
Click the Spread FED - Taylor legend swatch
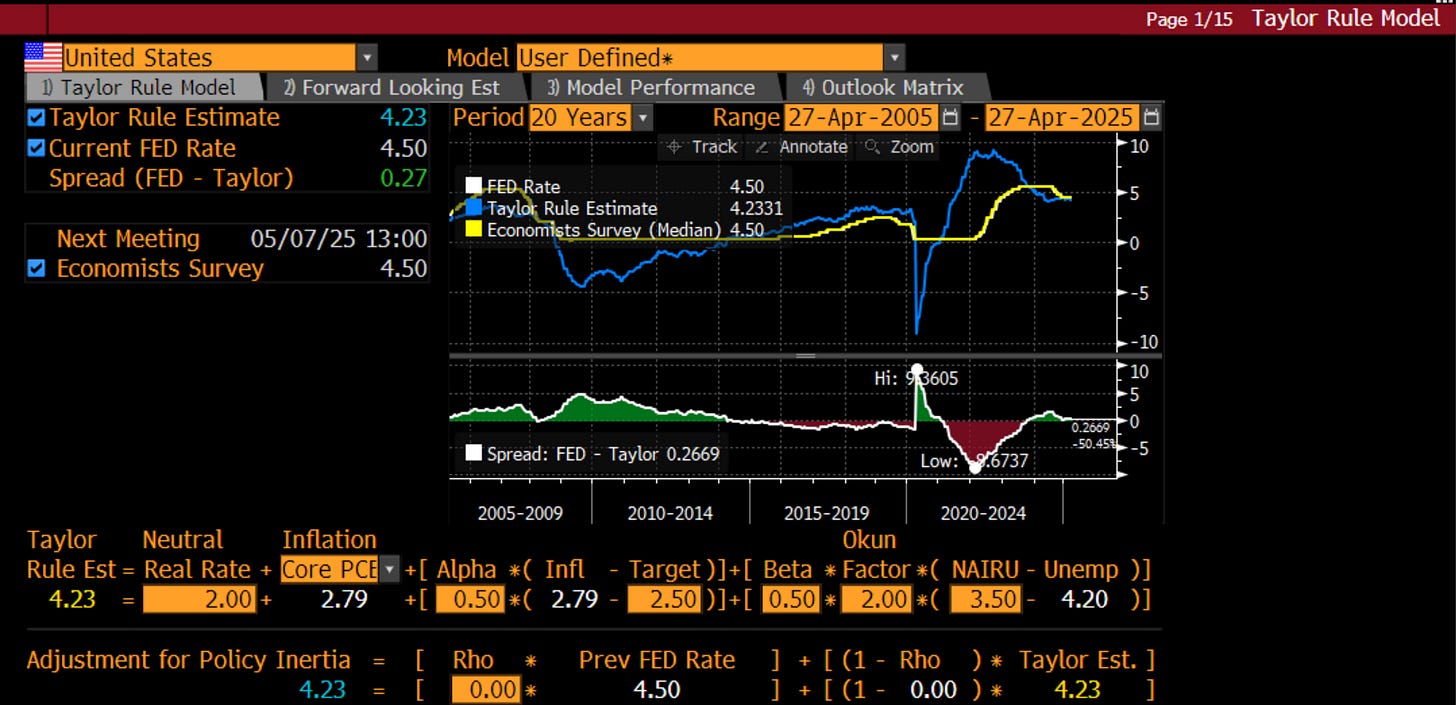click(x=474, y=454)
